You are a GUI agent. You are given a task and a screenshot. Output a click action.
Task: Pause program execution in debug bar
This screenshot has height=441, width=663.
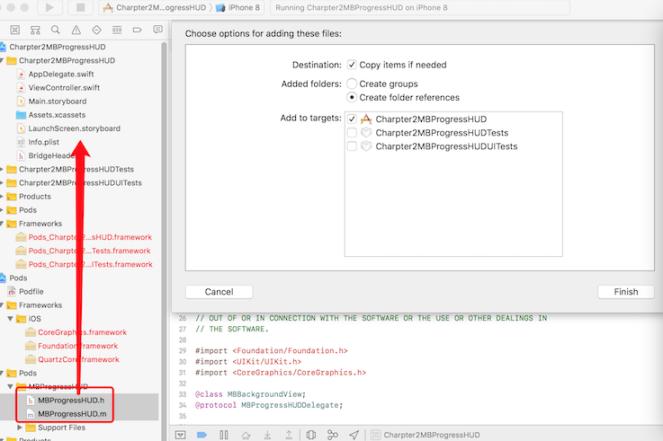(x=223, y=435)
